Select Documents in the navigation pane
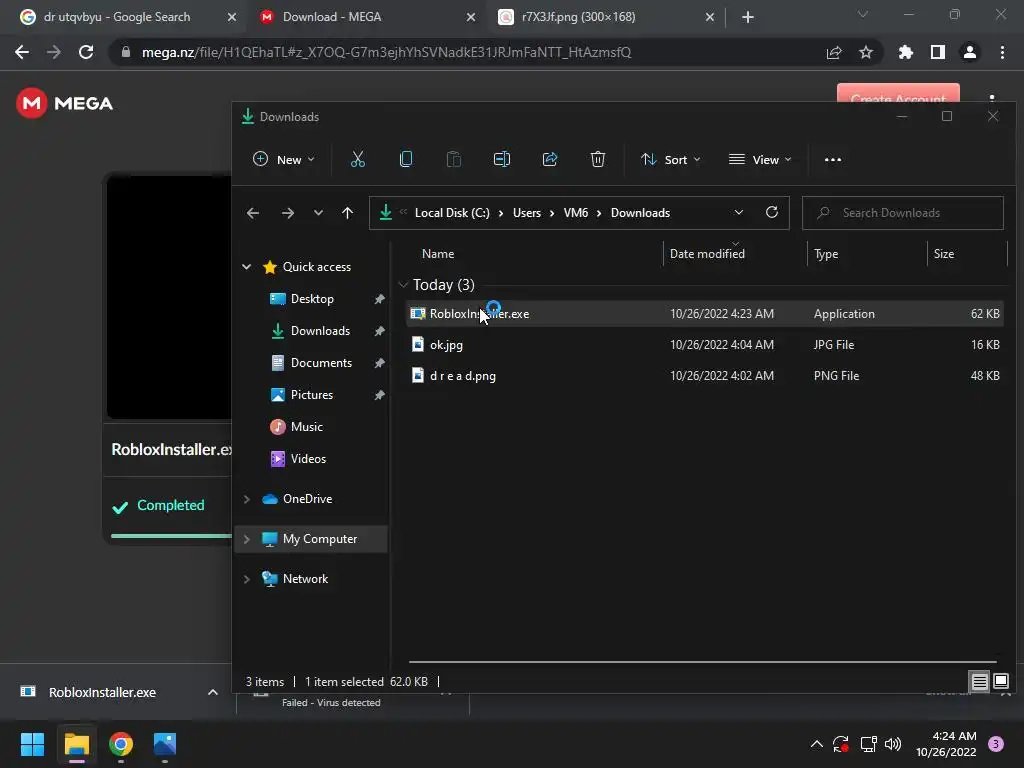The height and width of the screenshot is (768, 1024). pyautogui.click(x=321, y=362)
